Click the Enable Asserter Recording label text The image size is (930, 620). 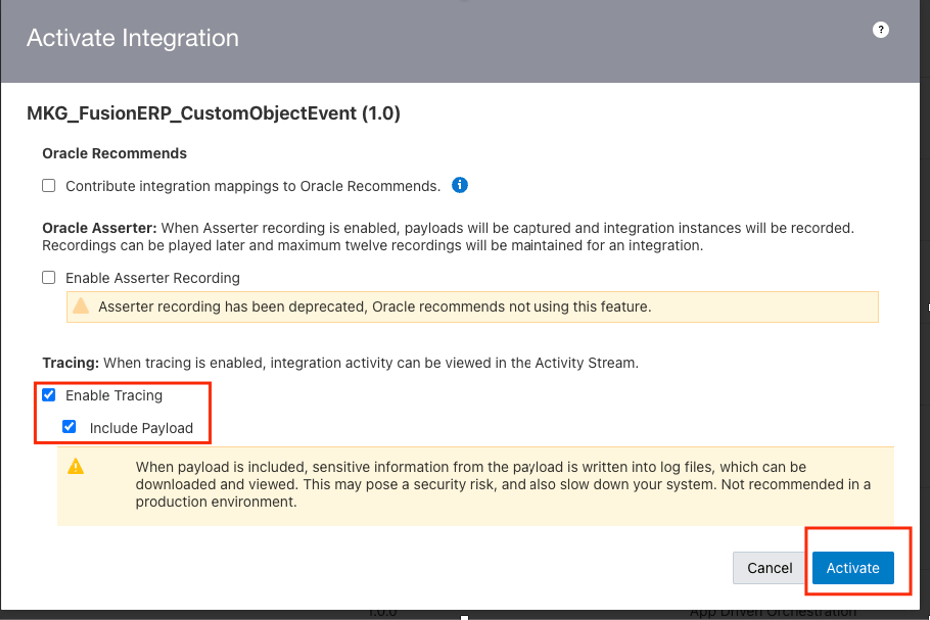pyautogui.click(x=153, y=278)
